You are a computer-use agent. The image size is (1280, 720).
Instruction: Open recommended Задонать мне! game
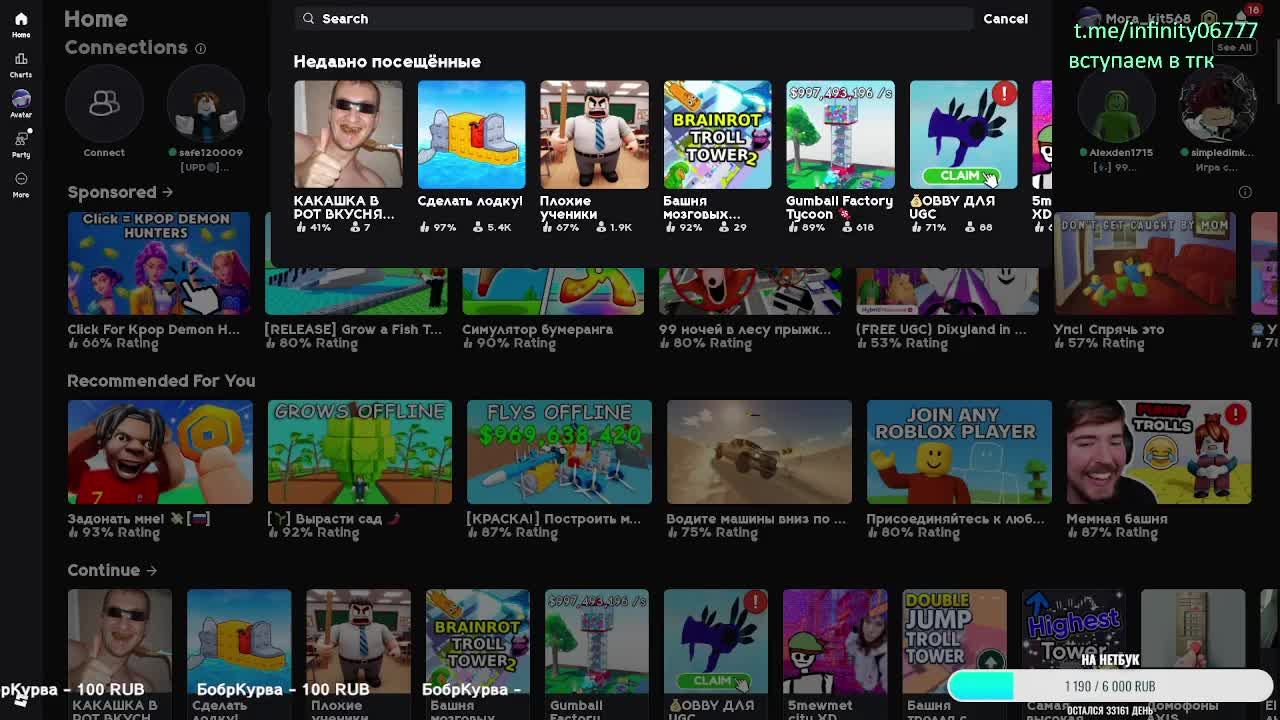pyautogui.click(x=160, y=452)
